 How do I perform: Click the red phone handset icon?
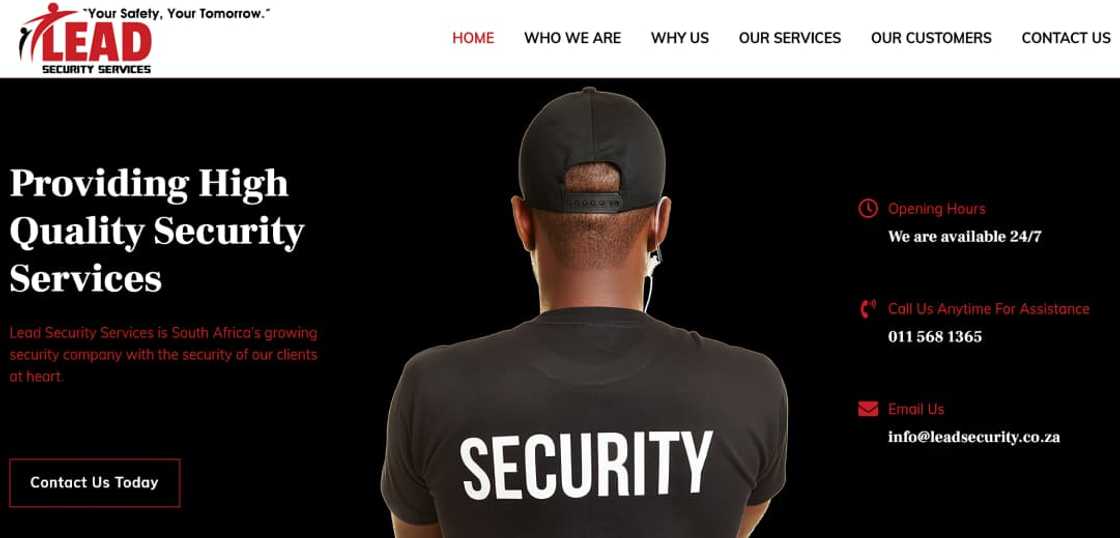(867, 309)
